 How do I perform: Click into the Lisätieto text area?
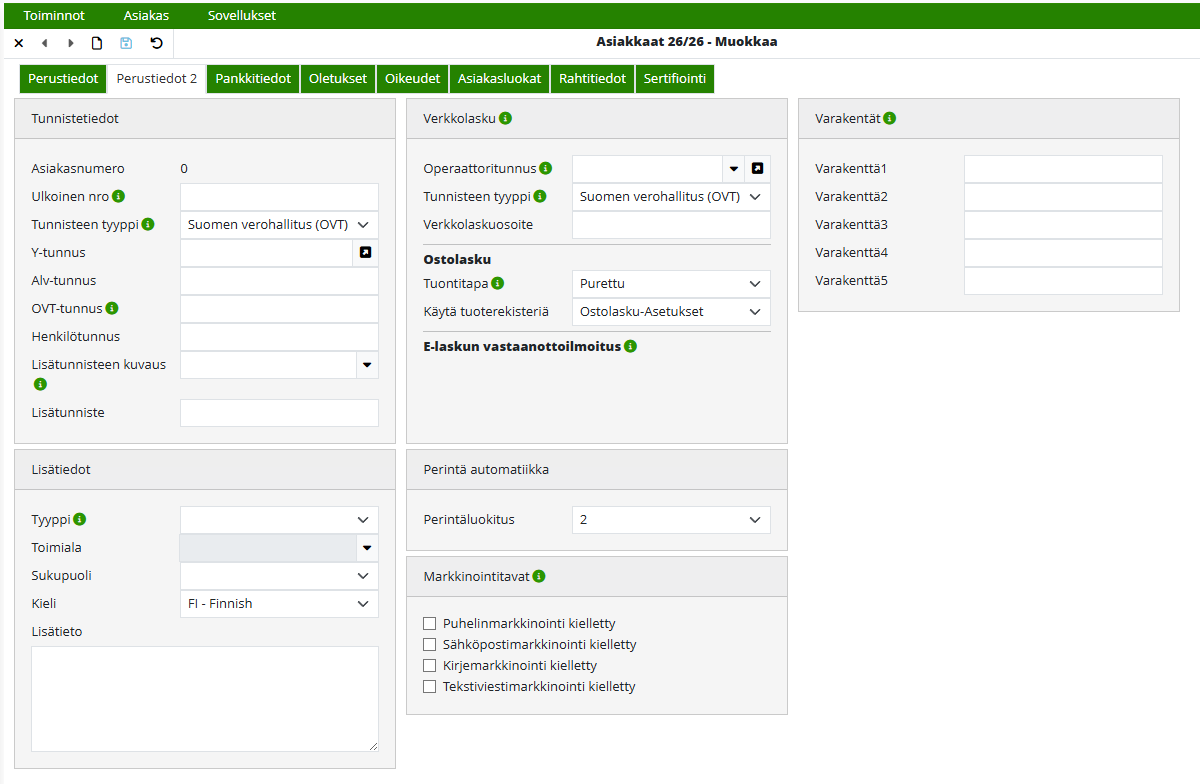[x=205, y=698]
